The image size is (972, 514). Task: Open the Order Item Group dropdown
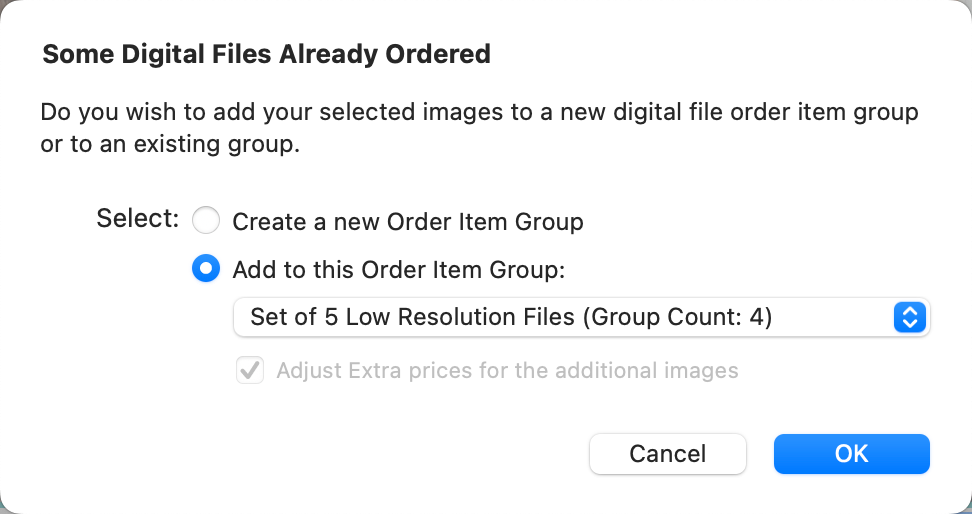point(580,318)
